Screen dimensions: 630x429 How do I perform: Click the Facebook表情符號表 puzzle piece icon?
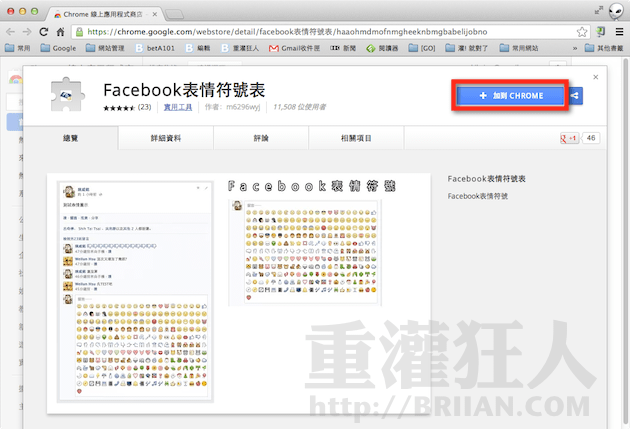(x=67, y=95)
